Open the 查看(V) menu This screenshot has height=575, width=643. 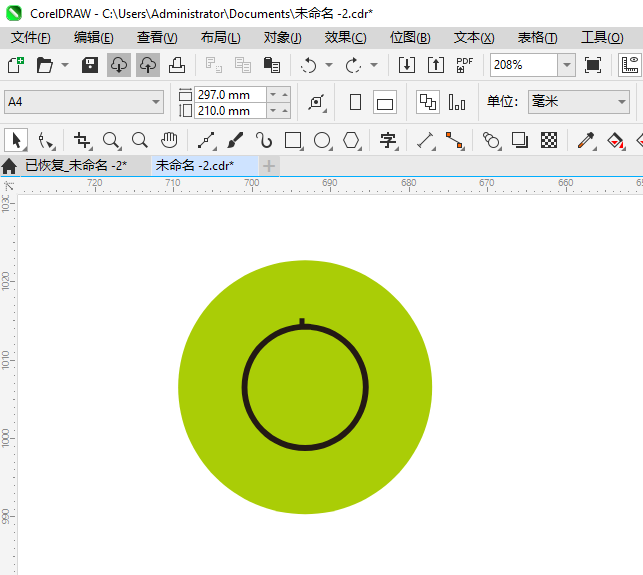point(157,38)
